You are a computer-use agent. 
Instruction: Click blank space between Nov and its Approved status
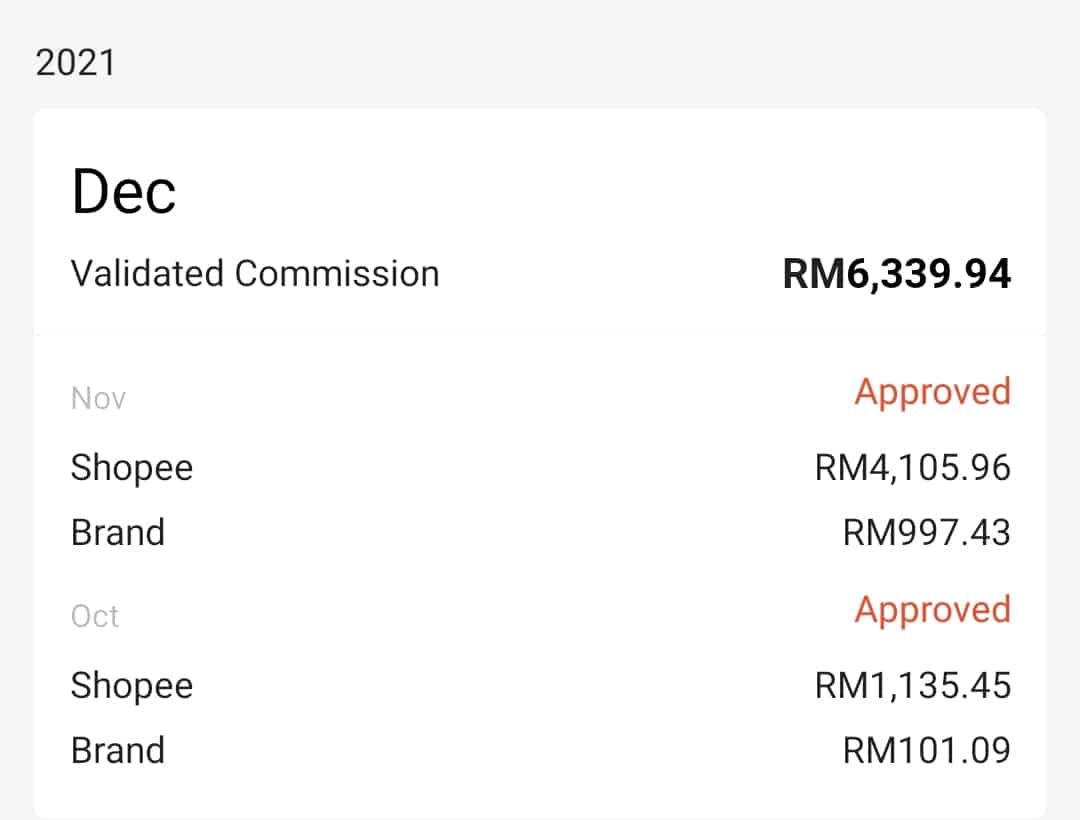coord(480,396)
